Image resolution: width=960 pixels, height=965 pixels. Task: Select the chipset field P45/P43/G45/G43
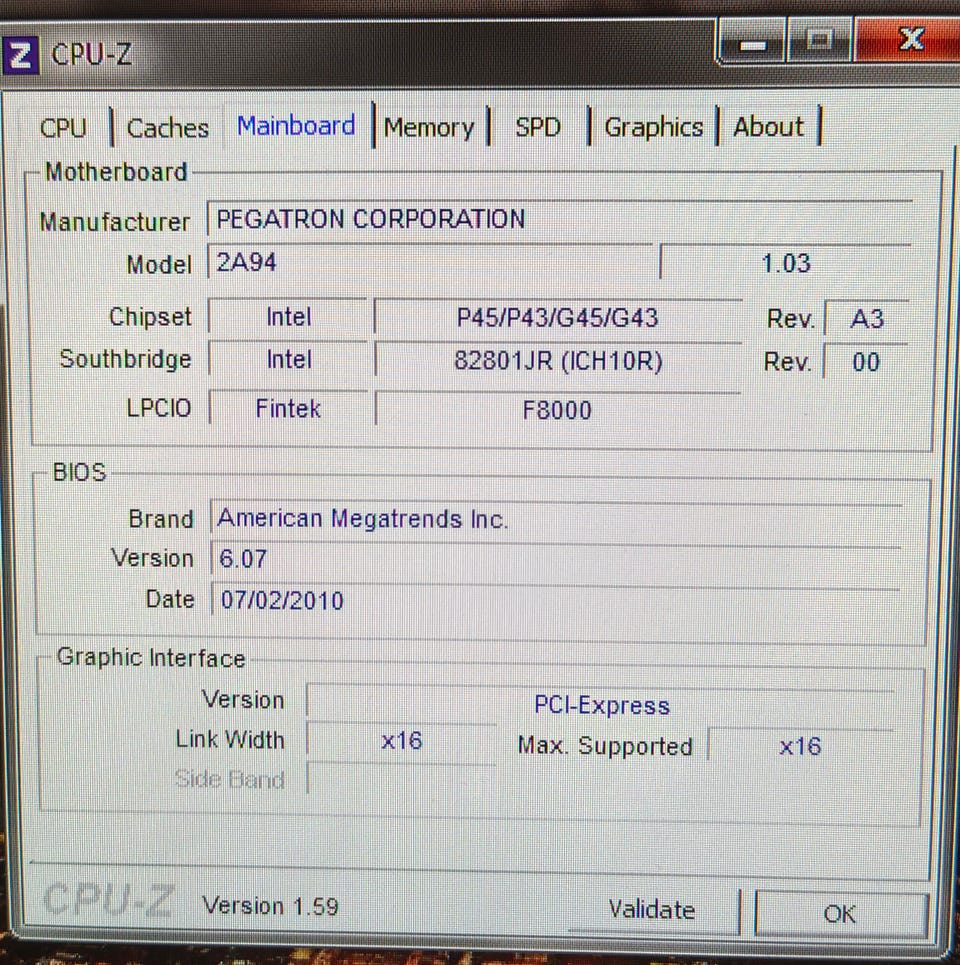pos(558,318)
